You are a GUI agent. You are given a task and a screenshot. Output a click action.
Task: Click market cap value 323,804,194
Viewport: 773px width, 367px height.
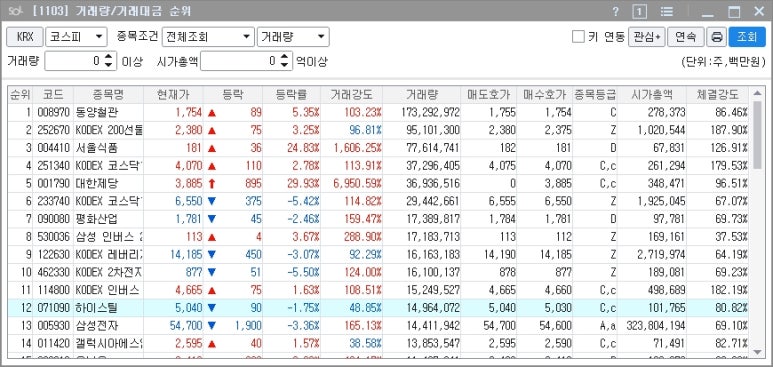click(656, 326)
